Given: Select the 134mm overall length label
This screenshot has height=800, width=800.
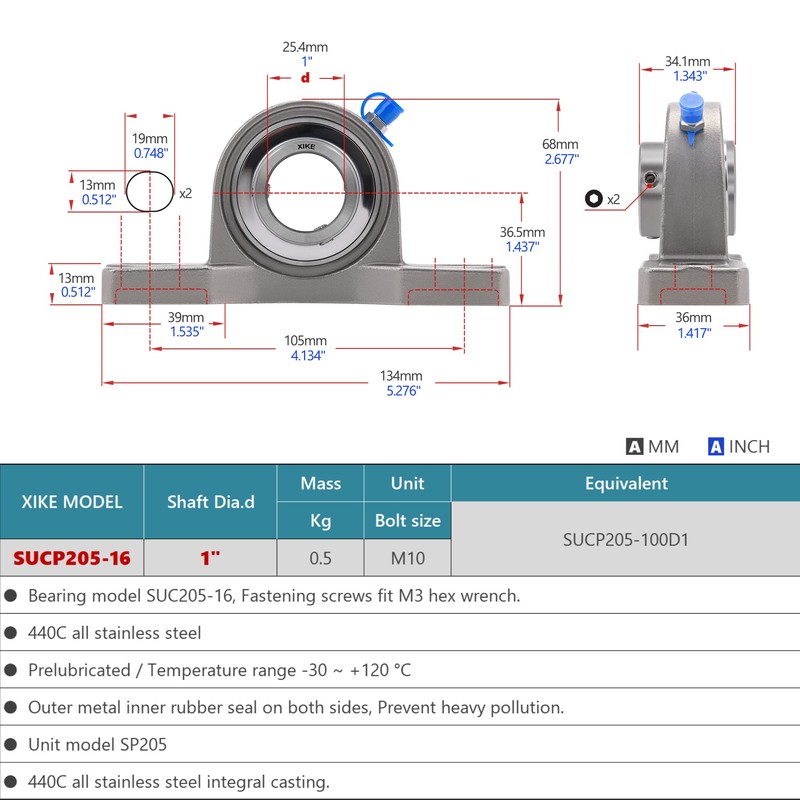Looking at the screenshot, I should click(401, 376).
